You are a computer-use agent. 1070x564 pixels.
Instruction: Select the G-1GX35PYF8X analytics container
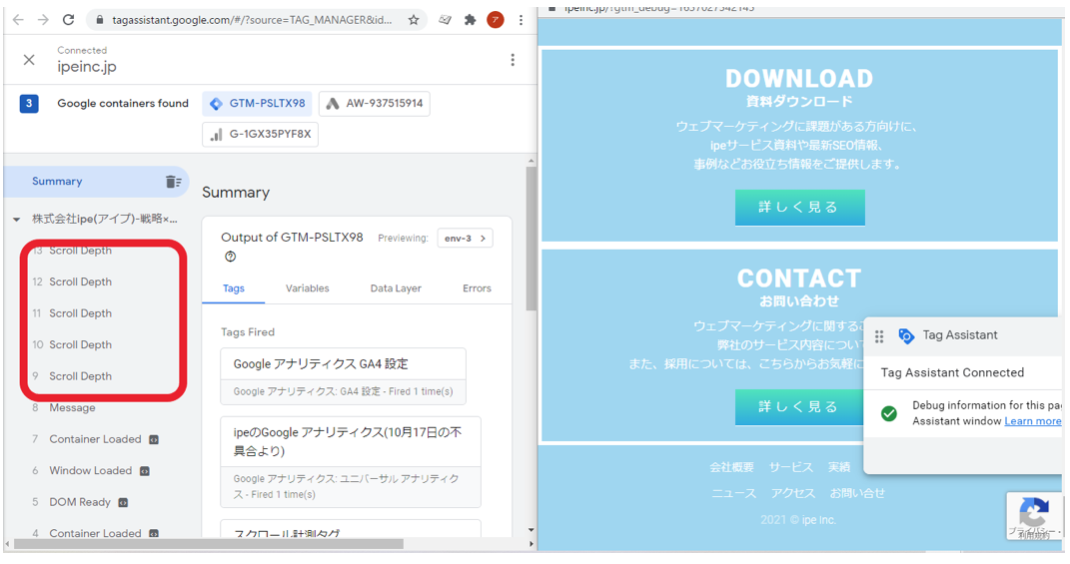[260, 134]
